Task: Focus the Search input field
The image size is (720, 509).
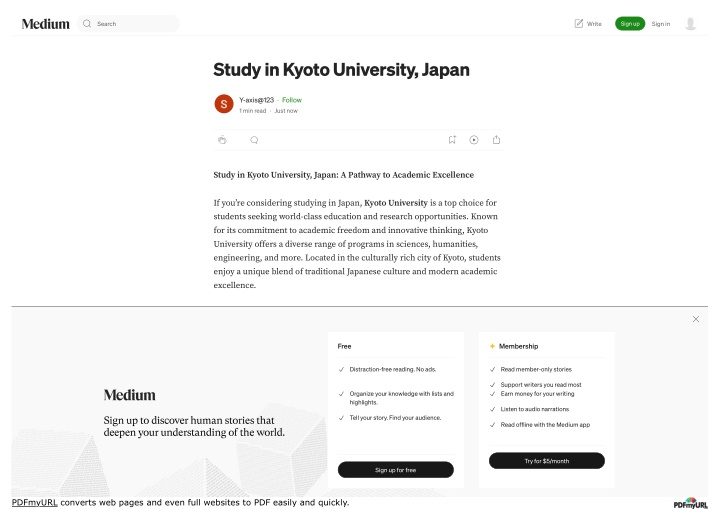Action: point(129,23)
